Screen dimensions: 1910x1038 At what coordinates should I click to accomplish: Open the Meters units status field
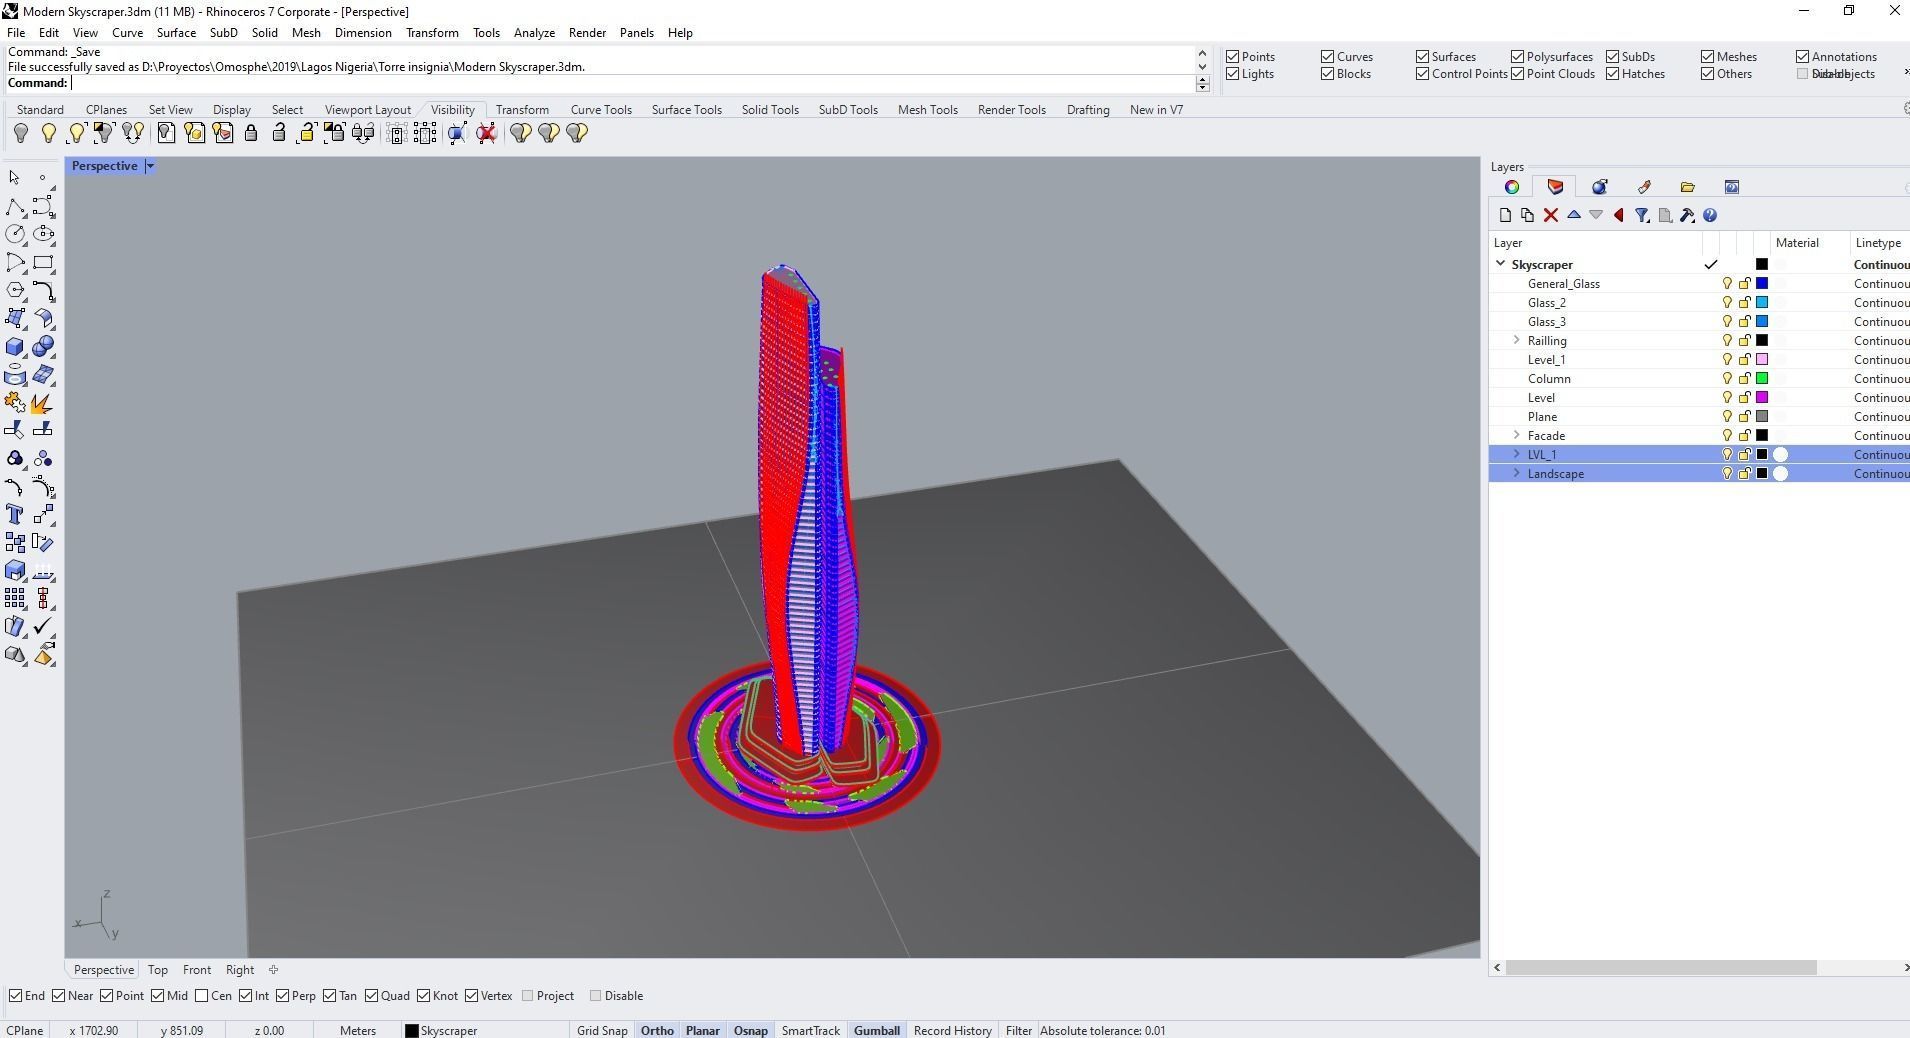[358, 1031]
